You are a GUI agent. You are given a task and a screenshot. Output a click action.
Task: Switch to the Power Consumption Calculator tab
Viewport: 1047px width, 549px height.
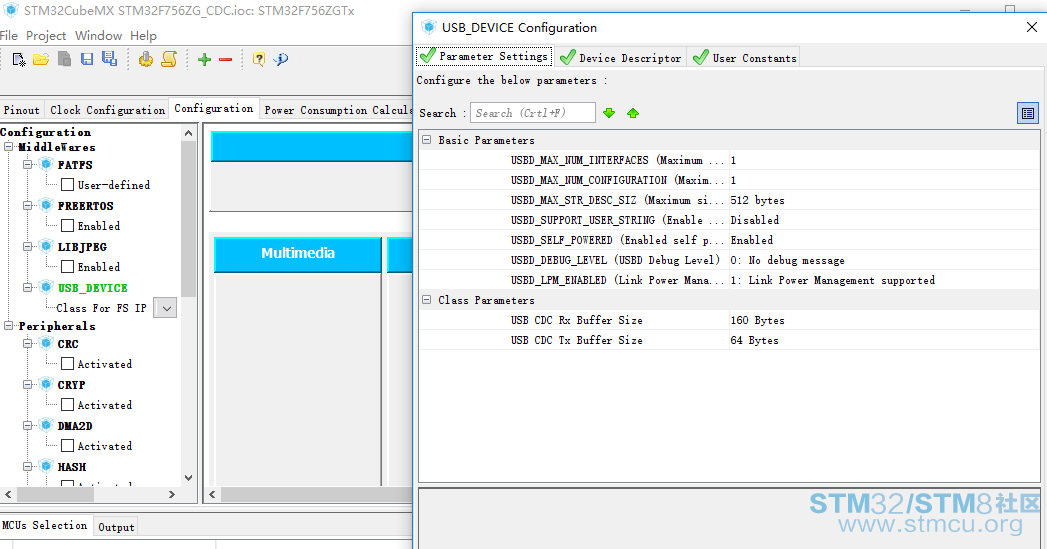tap(337, 110)
